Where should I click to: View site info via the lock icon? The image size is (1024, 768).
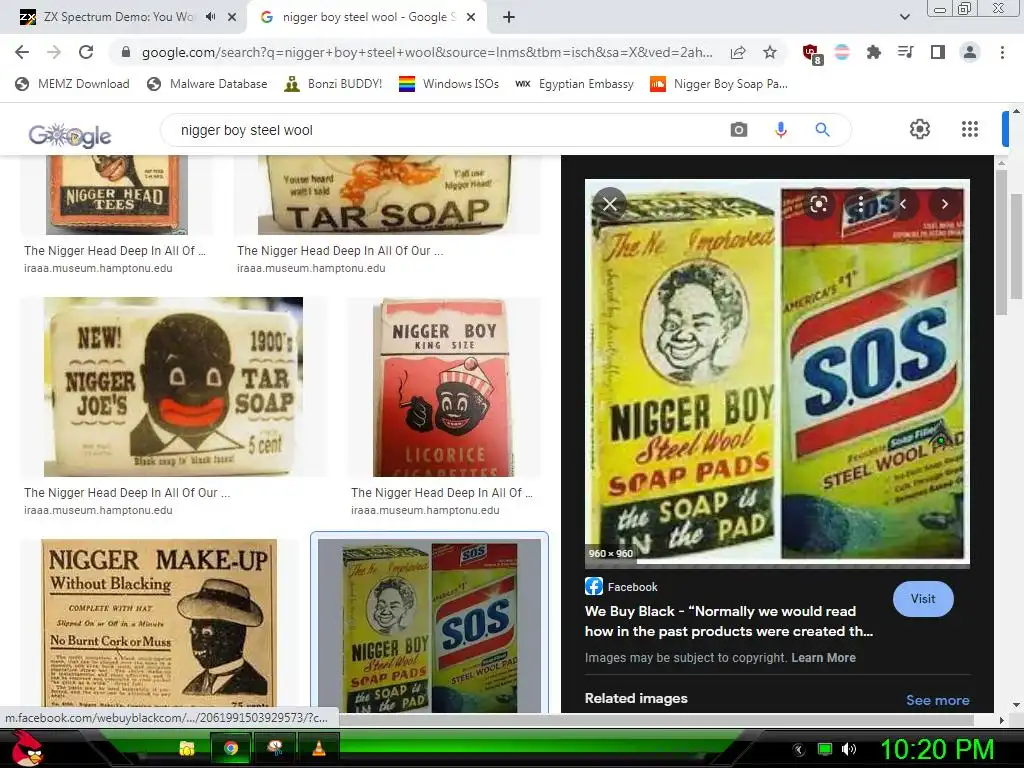126,52
